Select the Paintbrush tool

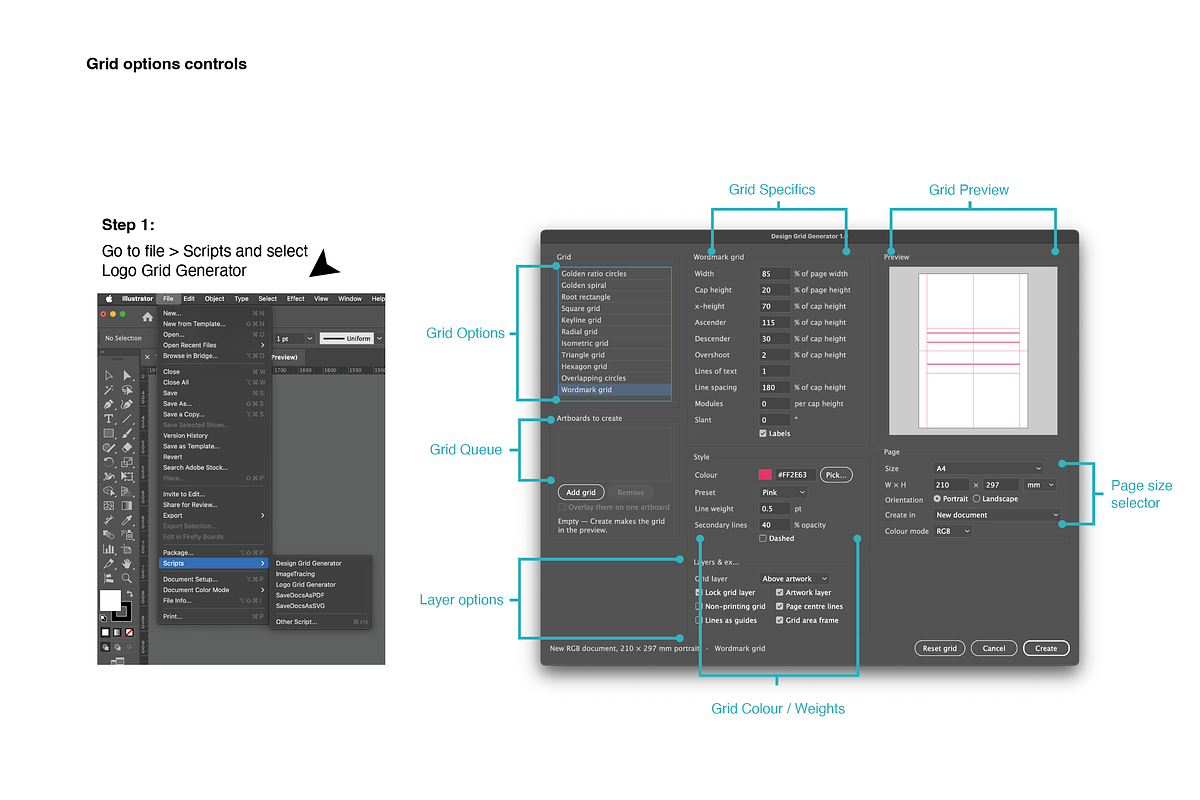click(x=127, y=433)
